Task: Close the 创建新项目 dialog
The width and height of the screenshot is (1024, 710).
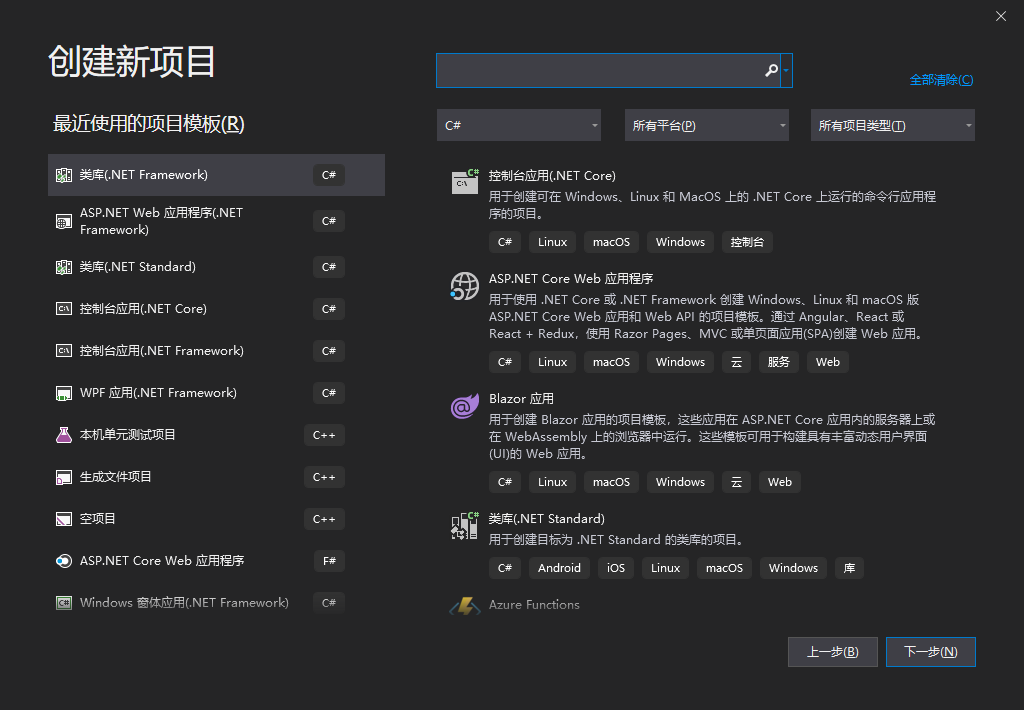Action: [x=1000, y=16]
